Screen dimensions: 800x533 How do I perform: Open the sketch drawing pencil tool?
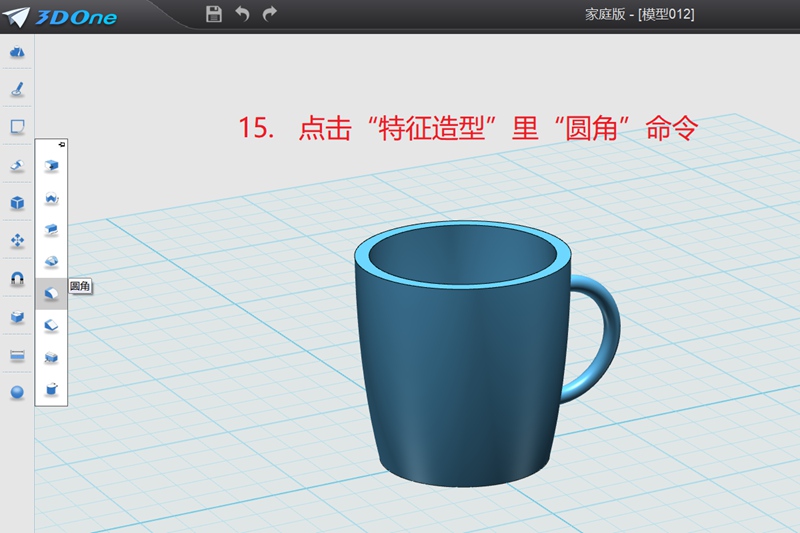coord(17,89)
